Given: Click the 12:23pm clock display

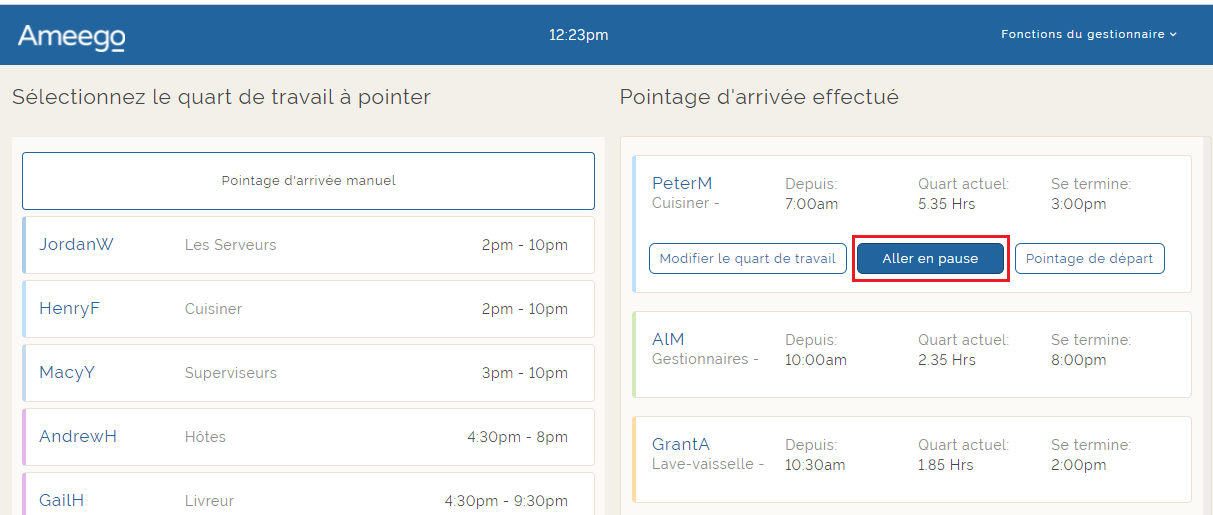Looking at the screenshot, I should click(578, 35).
